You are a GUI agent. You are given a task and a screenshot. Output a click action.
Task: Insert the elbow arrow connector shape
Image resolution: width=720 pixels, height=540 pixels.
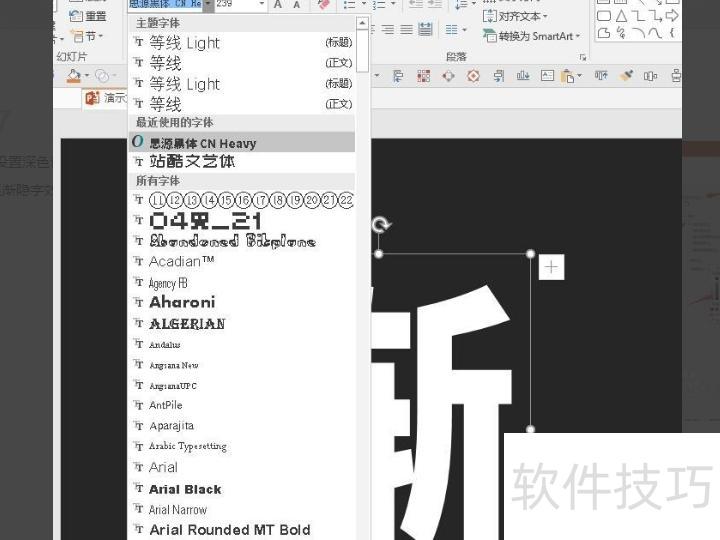pos(655,16)
